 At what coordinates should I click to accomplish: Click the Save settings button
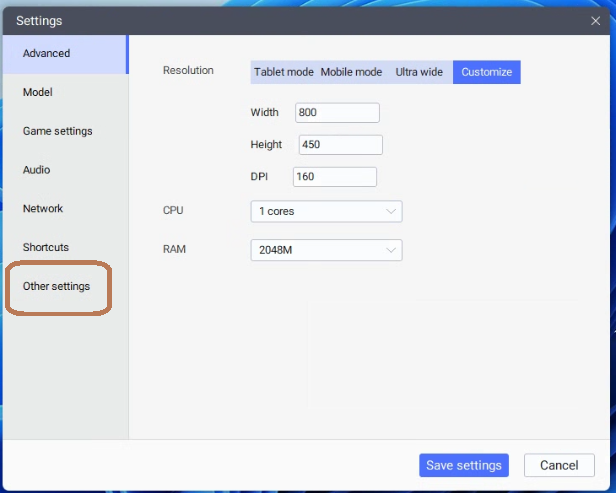(464, 465)
